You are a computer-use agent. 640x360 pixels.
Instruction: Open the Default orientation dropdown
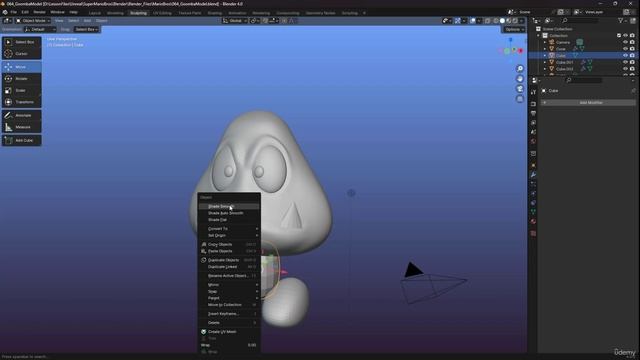40,29
